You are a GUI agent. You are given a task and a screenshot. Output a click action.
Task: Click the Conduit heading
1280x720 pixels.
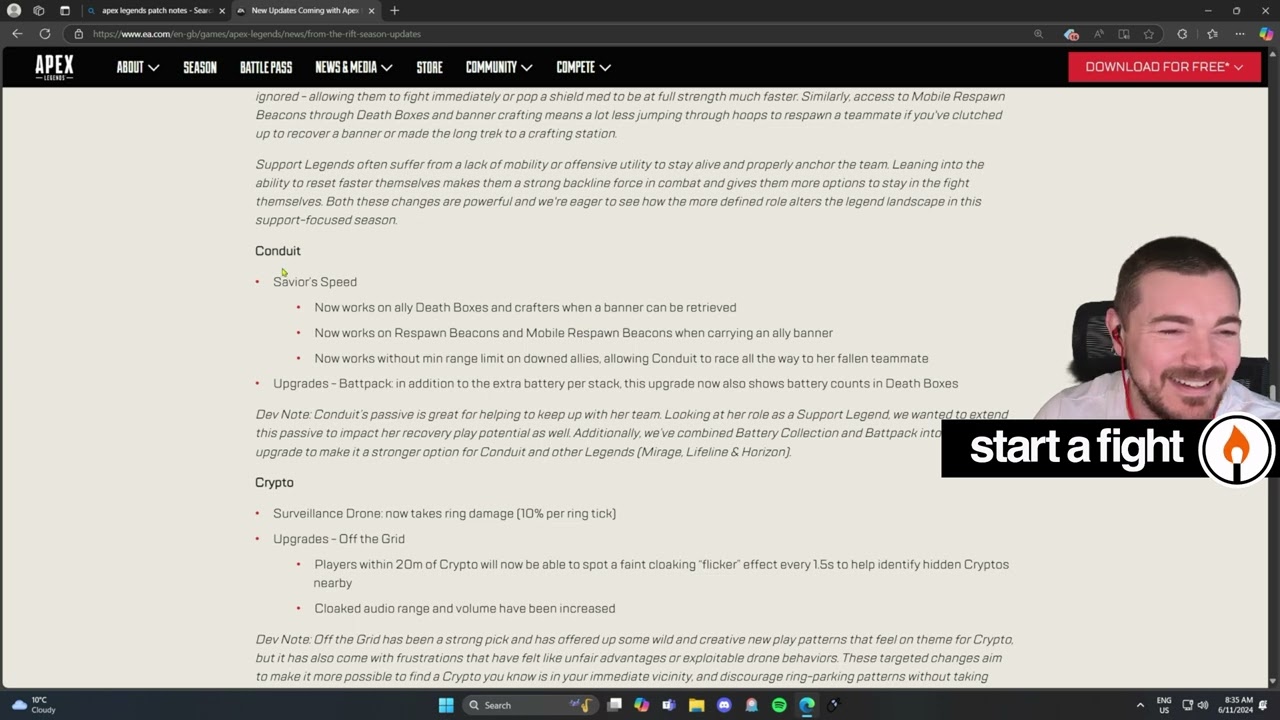[278, 251]
